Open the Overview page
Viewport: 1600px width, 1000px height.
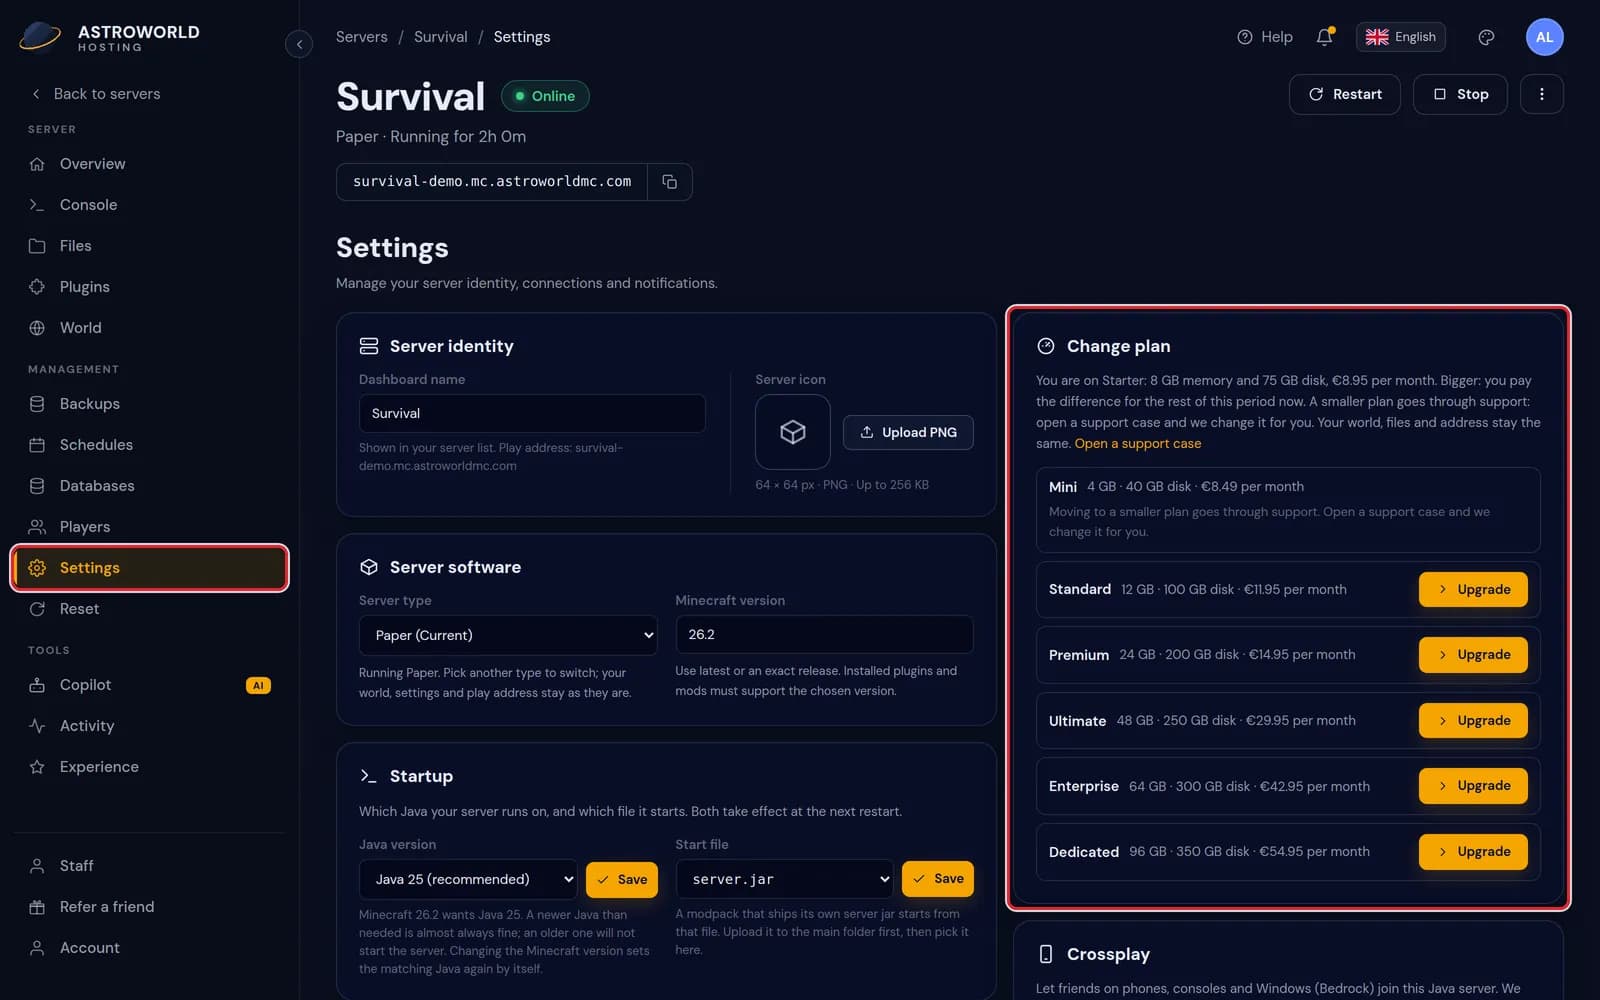150,164
